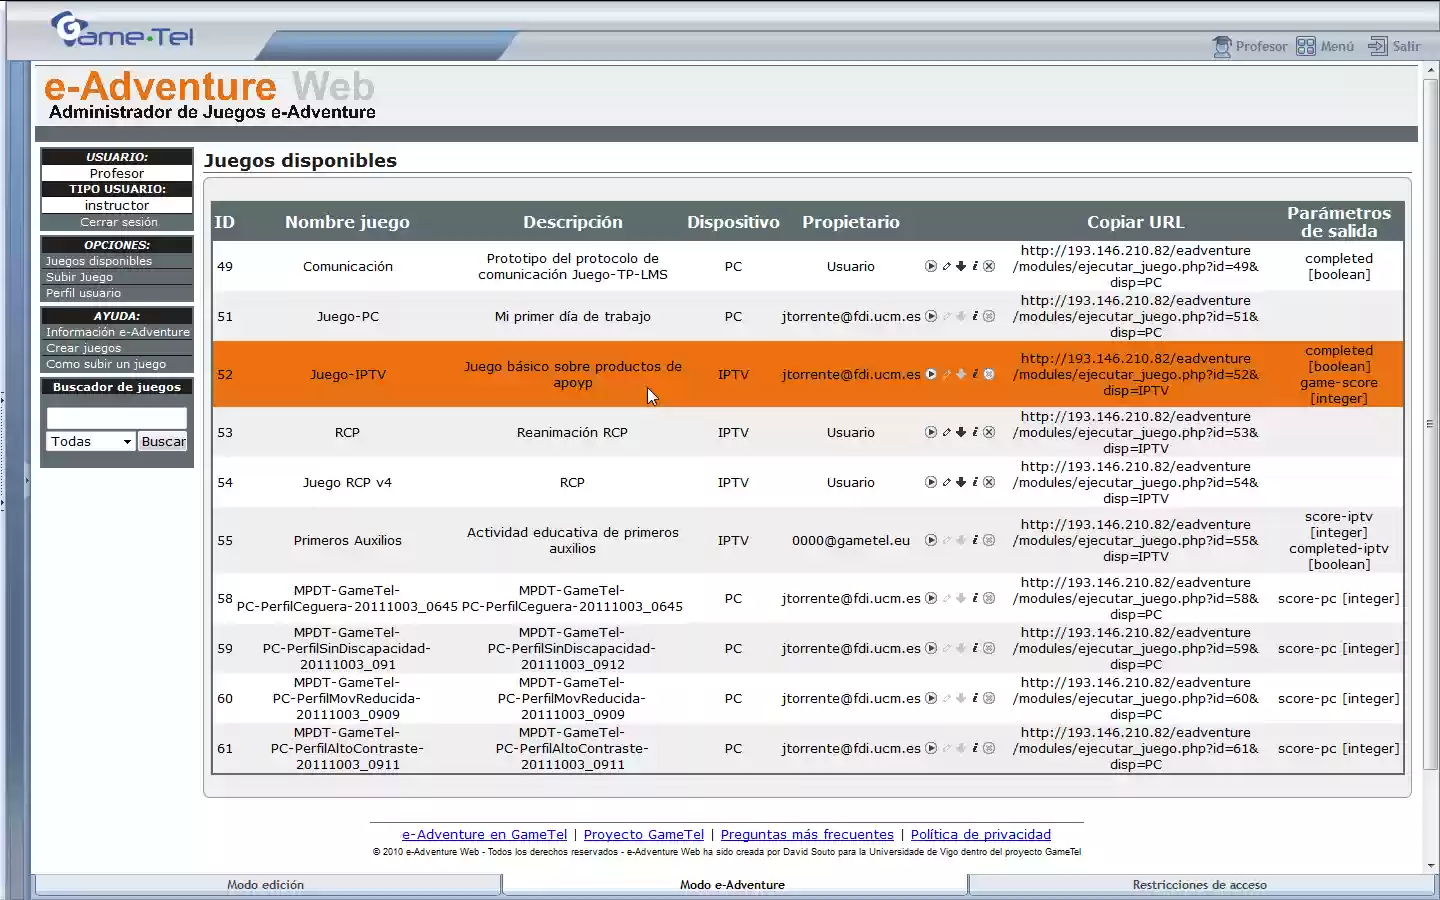The image size is (1440, 900).
Task: Delete the Juego-IPTV game
Action: tap(989, 374)
